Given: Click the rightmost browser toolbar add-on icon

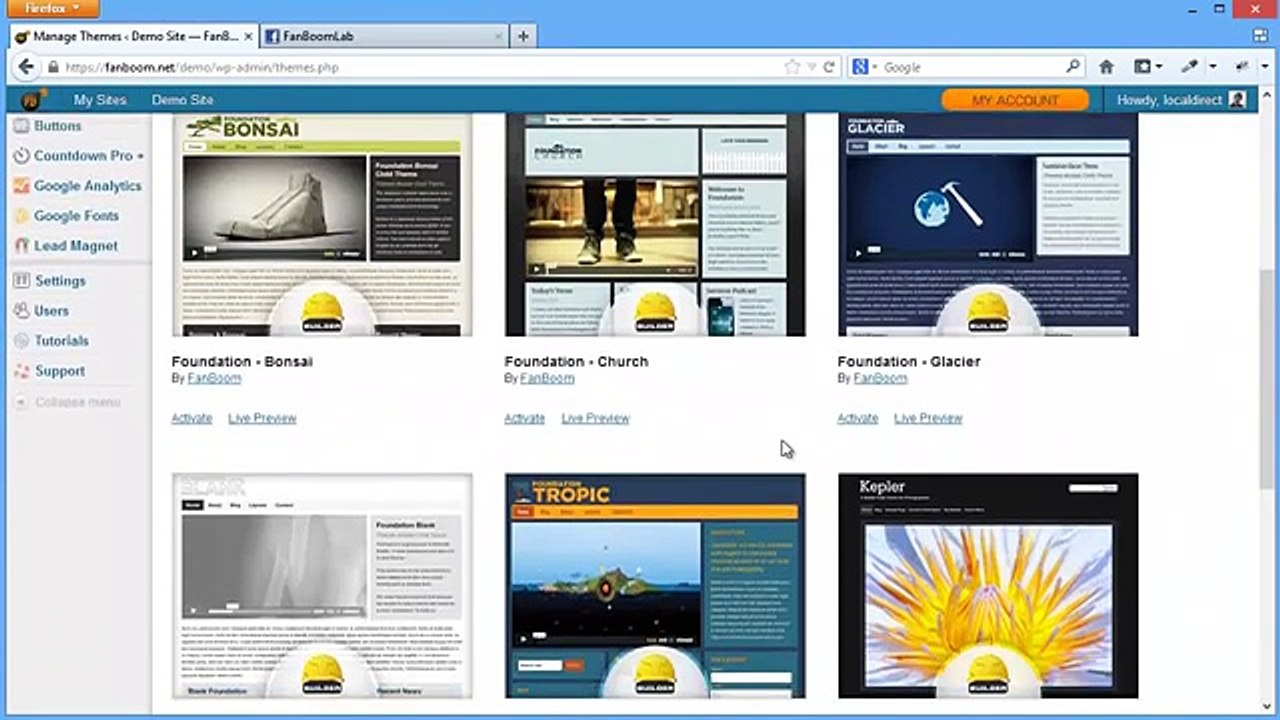Looking at the screenshot, I should pyautogui.click(x=1240, y=67).
